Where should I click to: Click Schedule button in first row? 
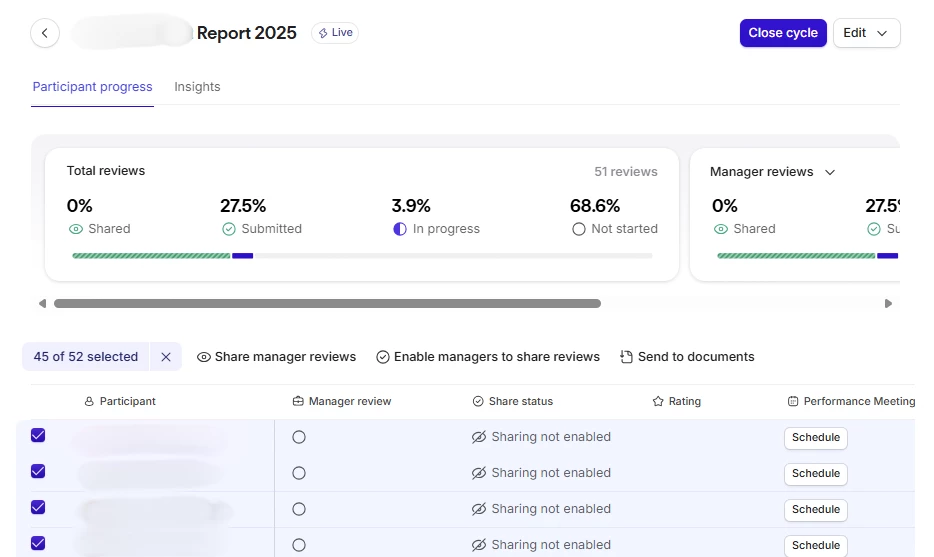tap(815, 438)
